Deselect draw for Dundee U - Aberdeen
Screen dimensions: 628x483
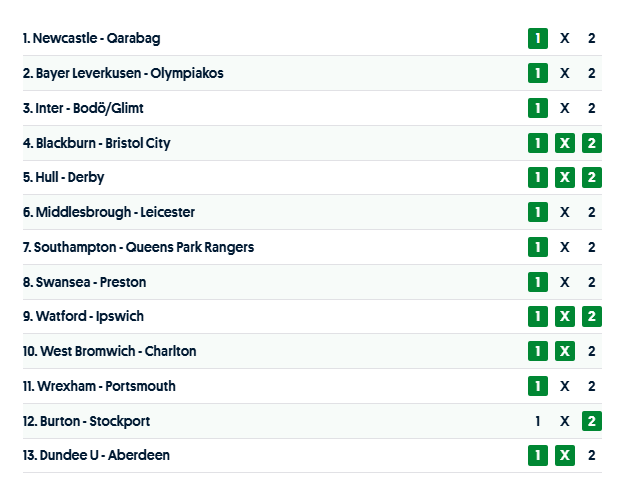[x=565, y=455]
